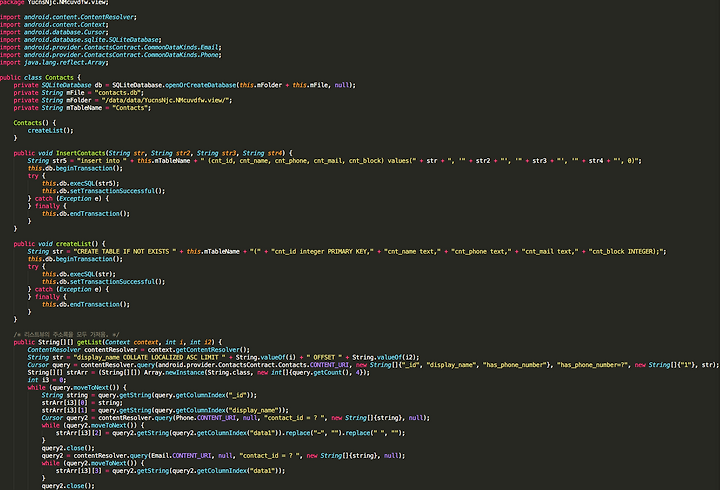Click the createList(); call inside the constructor
The height and width of the screenshot is (490, 720).
tap(51, 130)
